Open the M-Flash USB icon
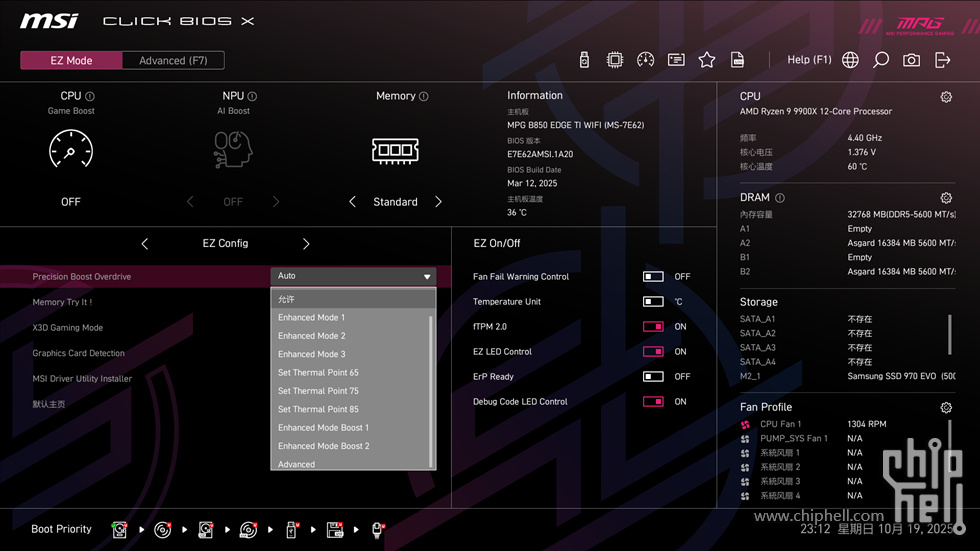This screenshot has height=551, width=980. coord(584,60)
